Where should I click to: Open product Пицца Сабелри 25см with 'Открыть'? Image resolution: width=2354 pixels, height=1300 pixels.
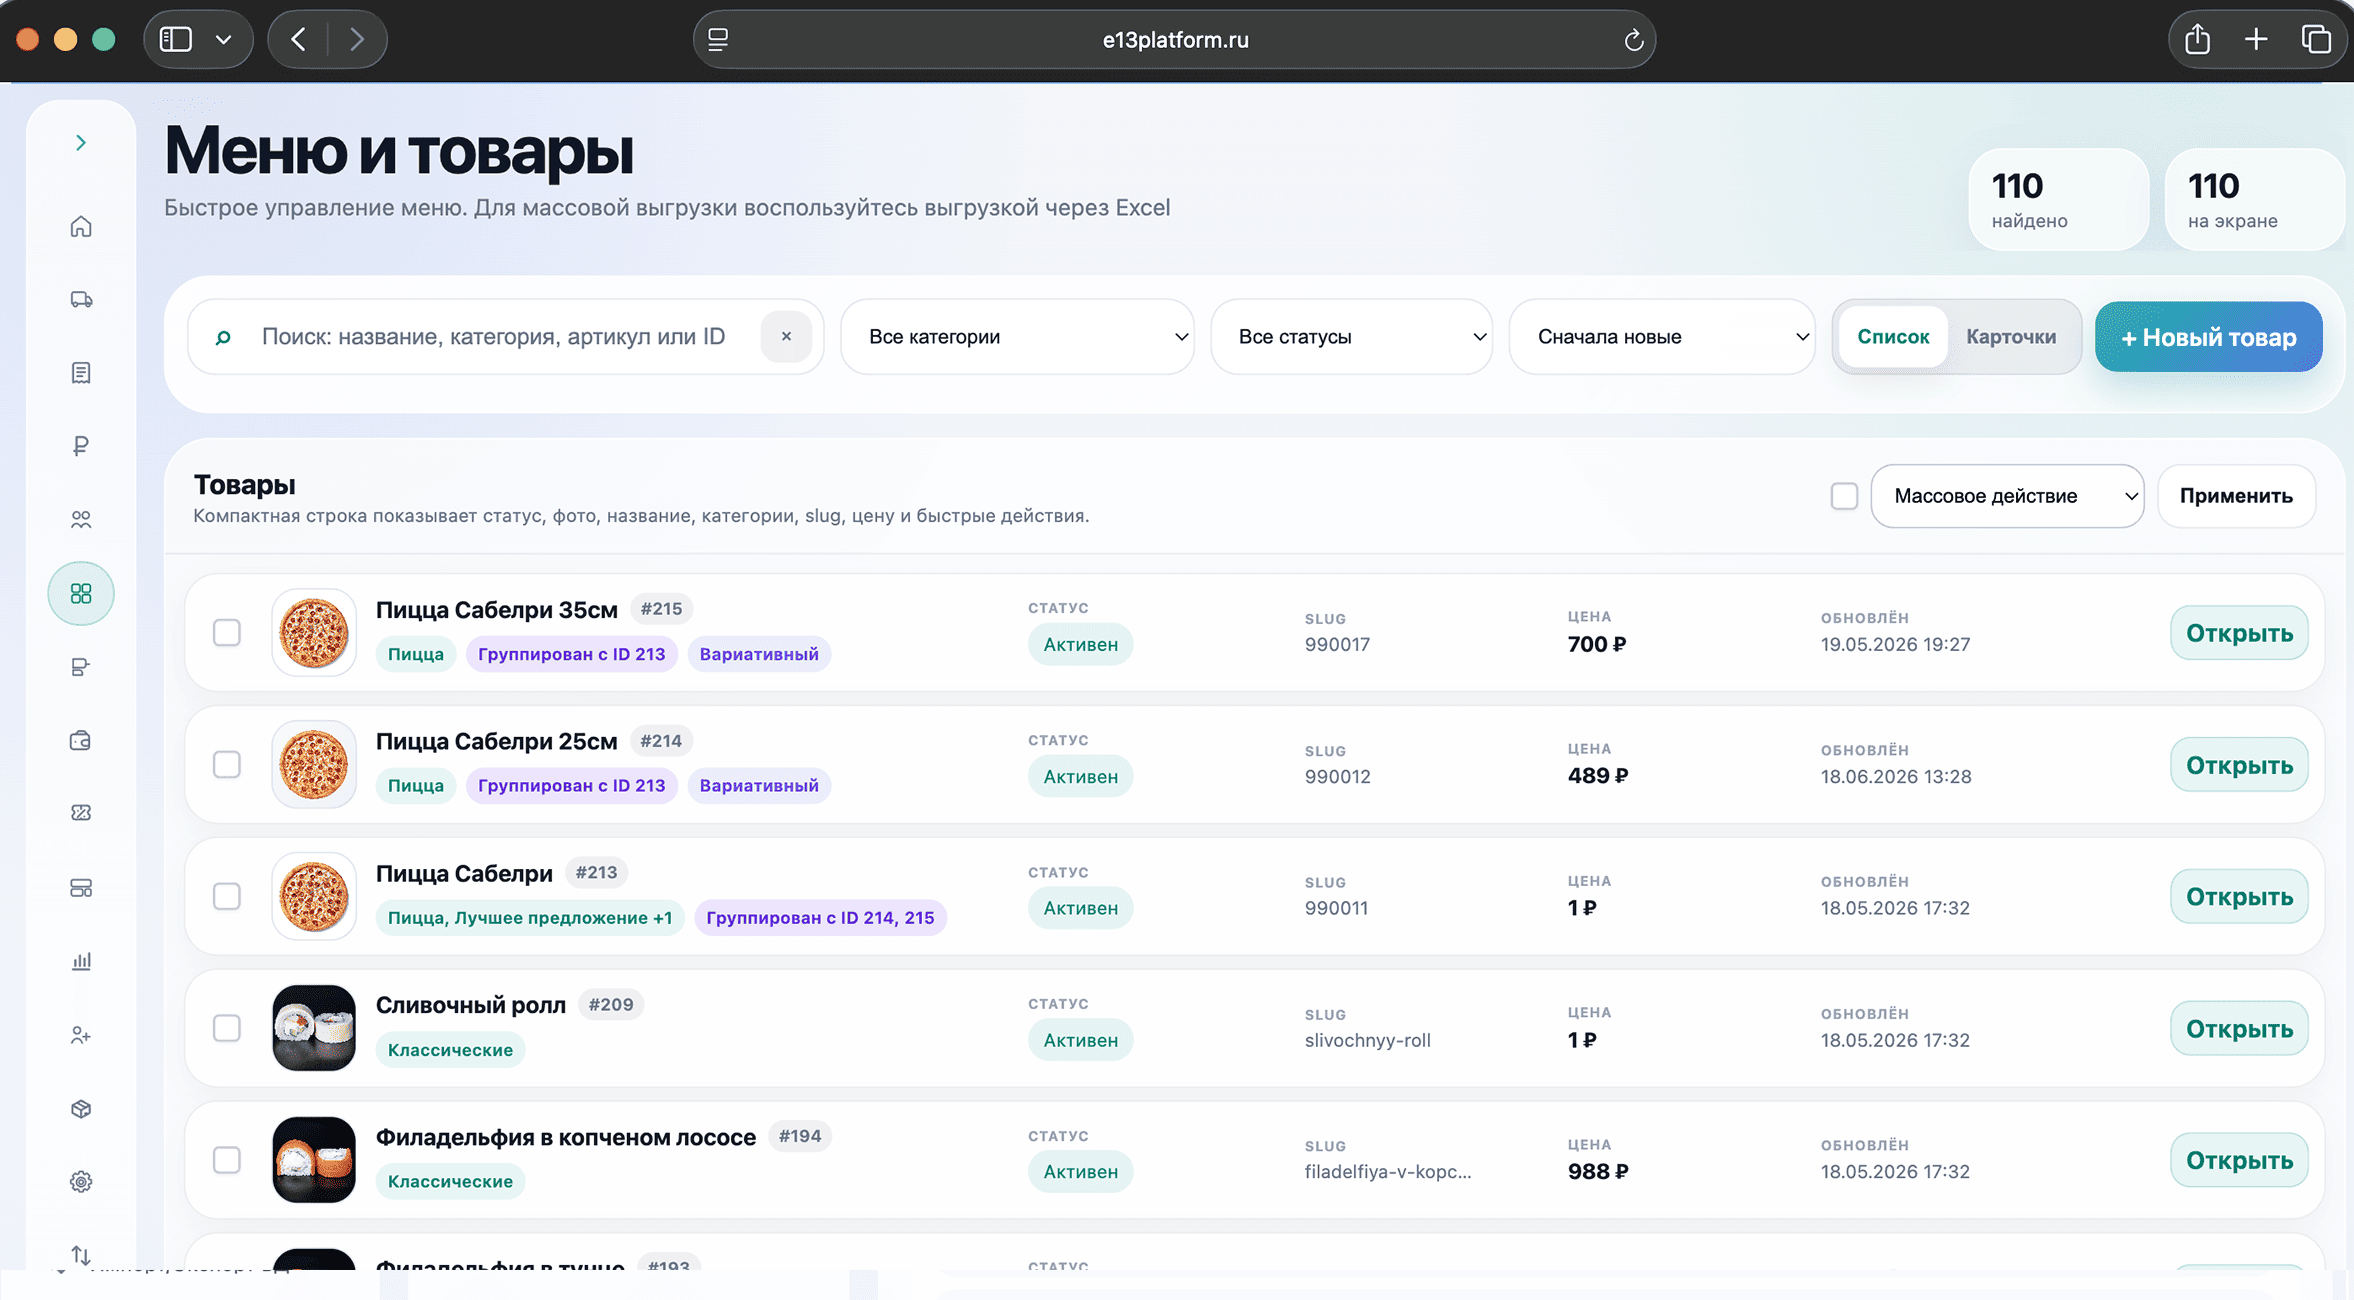(x=2239, y=765)
